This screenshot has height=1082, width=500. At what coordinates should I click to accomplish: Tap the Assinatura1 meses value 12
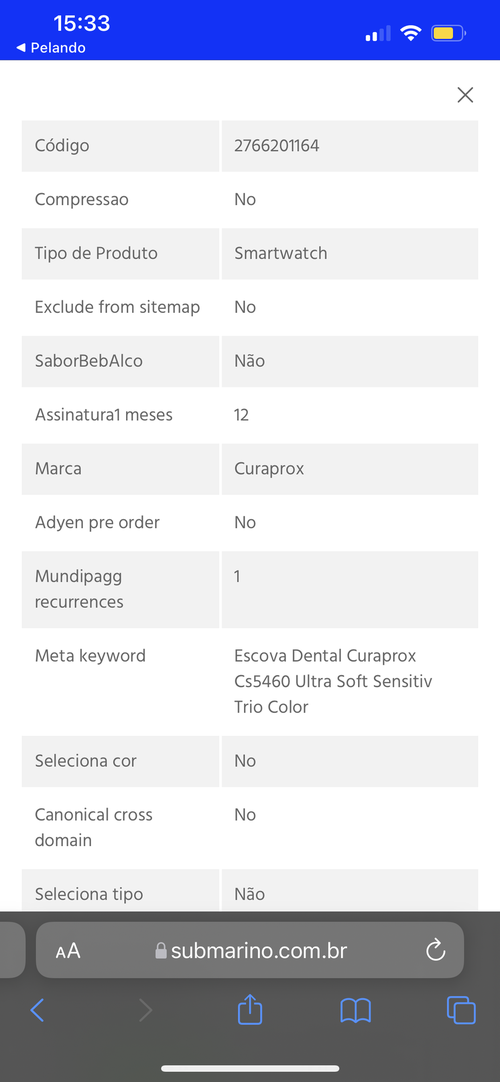[241, 415]
